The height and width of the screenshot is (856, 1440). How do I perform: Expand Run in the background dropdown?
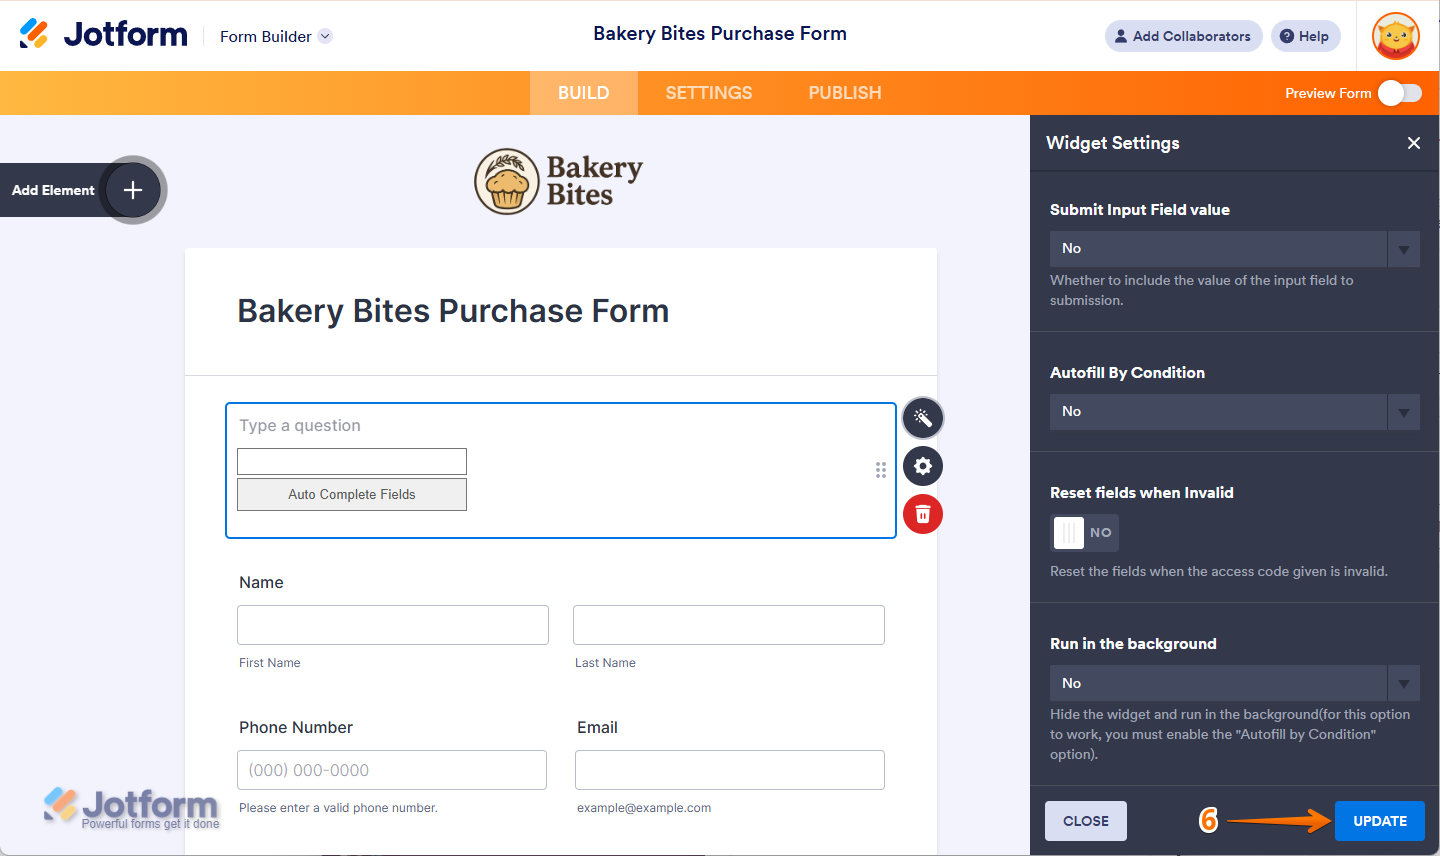pos(1234,683)
